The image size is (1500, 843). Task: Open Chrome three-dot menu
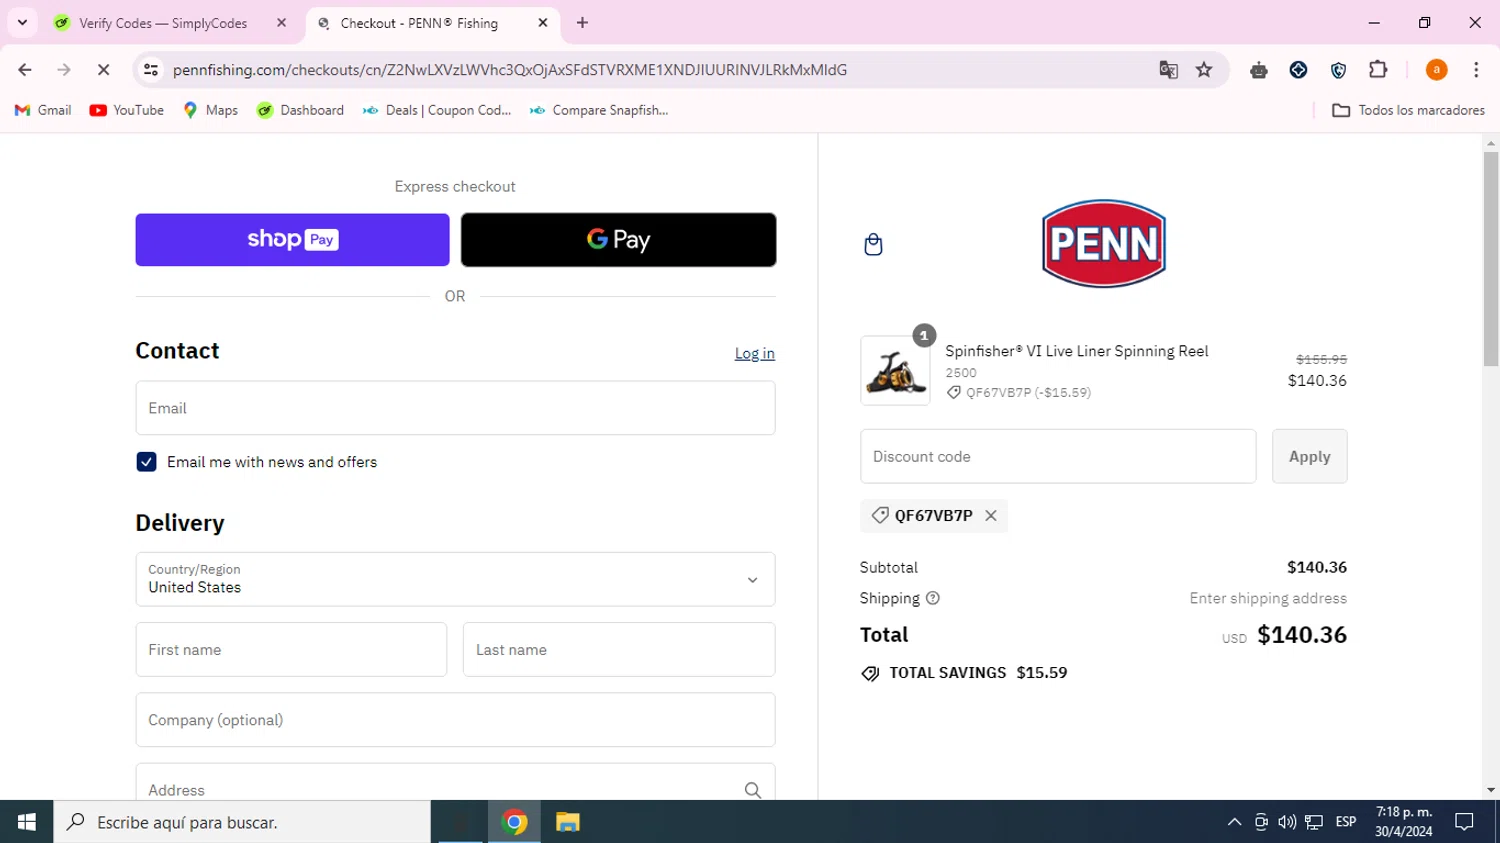[1476, 70]
